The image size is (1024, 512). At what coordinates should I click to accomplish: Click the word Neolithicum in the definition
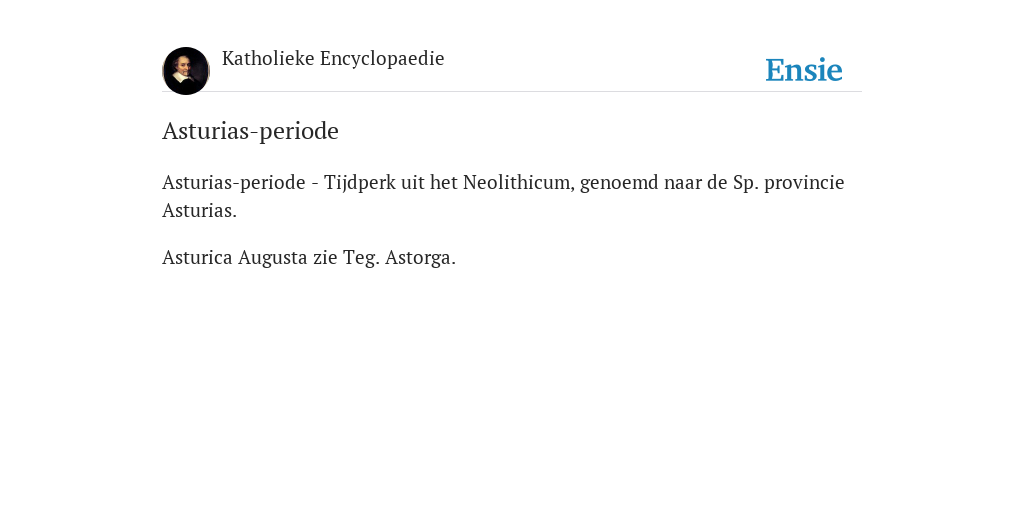[x=519, y=182]
